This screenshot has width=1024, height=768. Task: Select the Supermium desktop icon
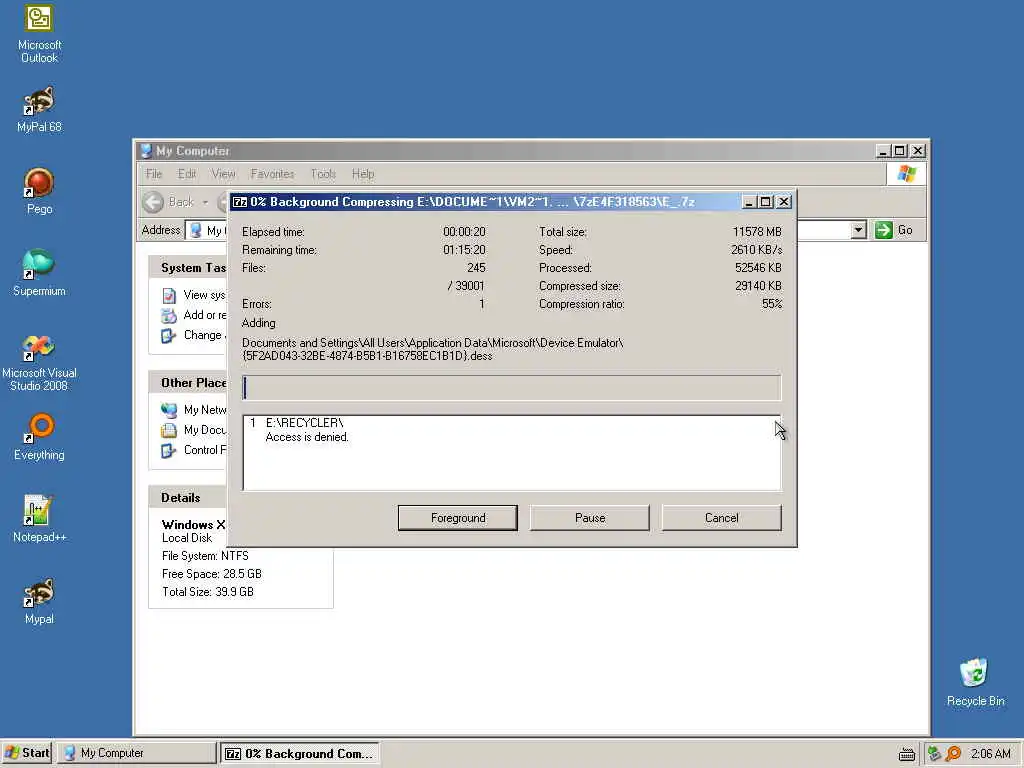39,272
